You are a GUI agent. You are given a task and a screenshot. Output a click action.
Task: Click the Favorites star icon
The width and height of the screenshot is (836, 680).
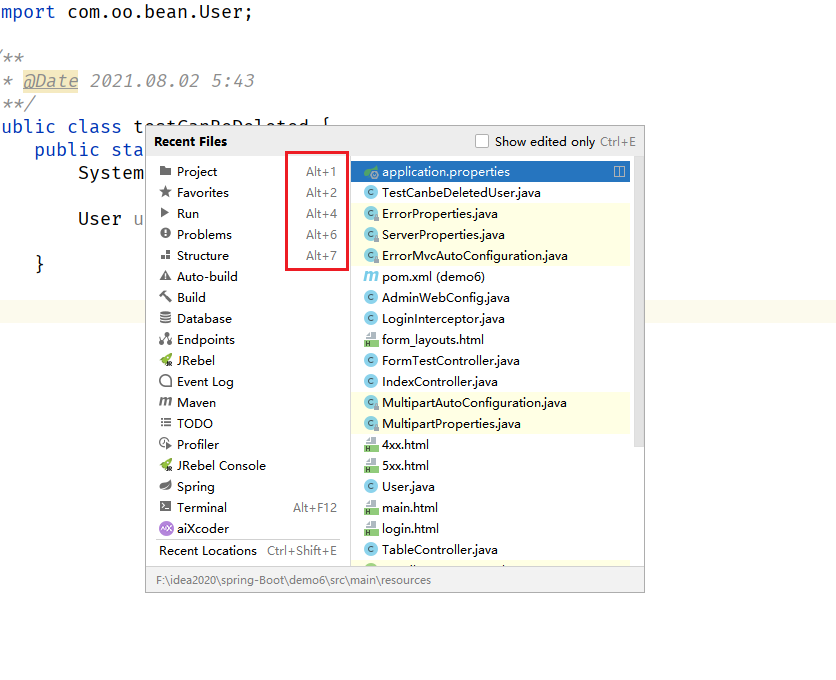tap(166, 192)
